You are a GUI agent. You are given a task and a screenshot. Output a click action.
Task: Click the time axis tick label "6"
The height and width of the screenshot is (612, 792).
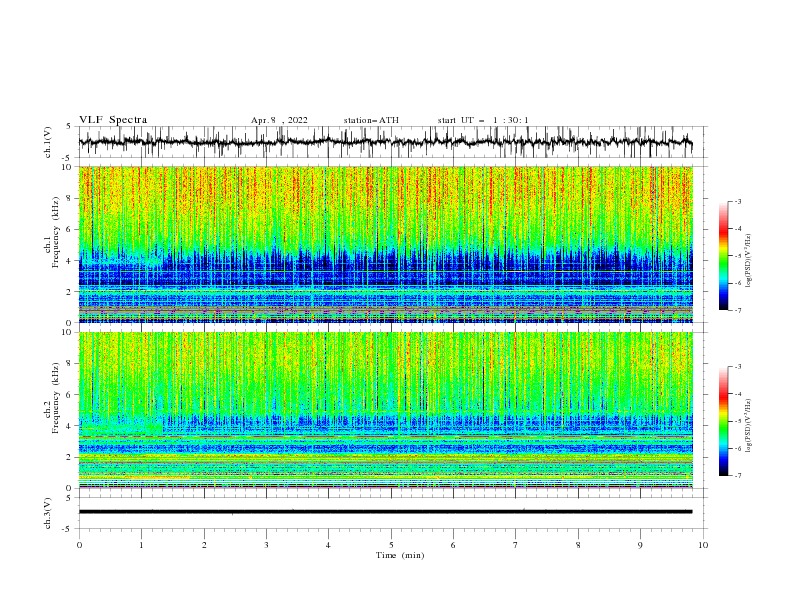(453, 545)
